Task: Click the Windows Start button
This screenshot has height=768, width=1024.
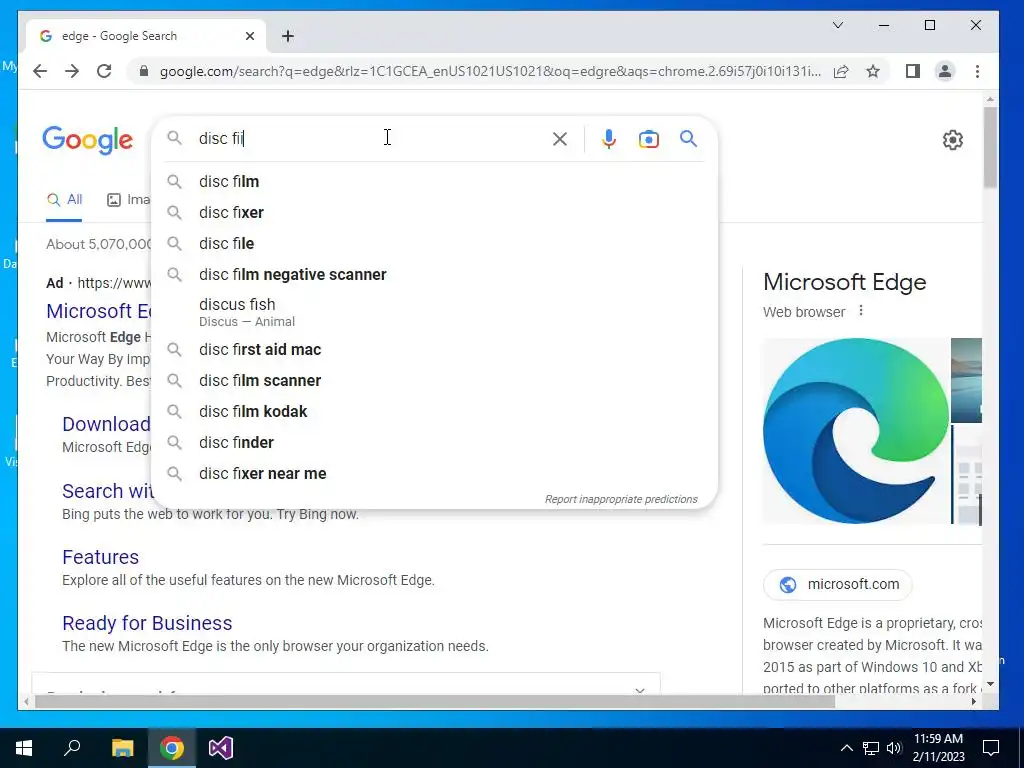Action: tap(24, 748)
